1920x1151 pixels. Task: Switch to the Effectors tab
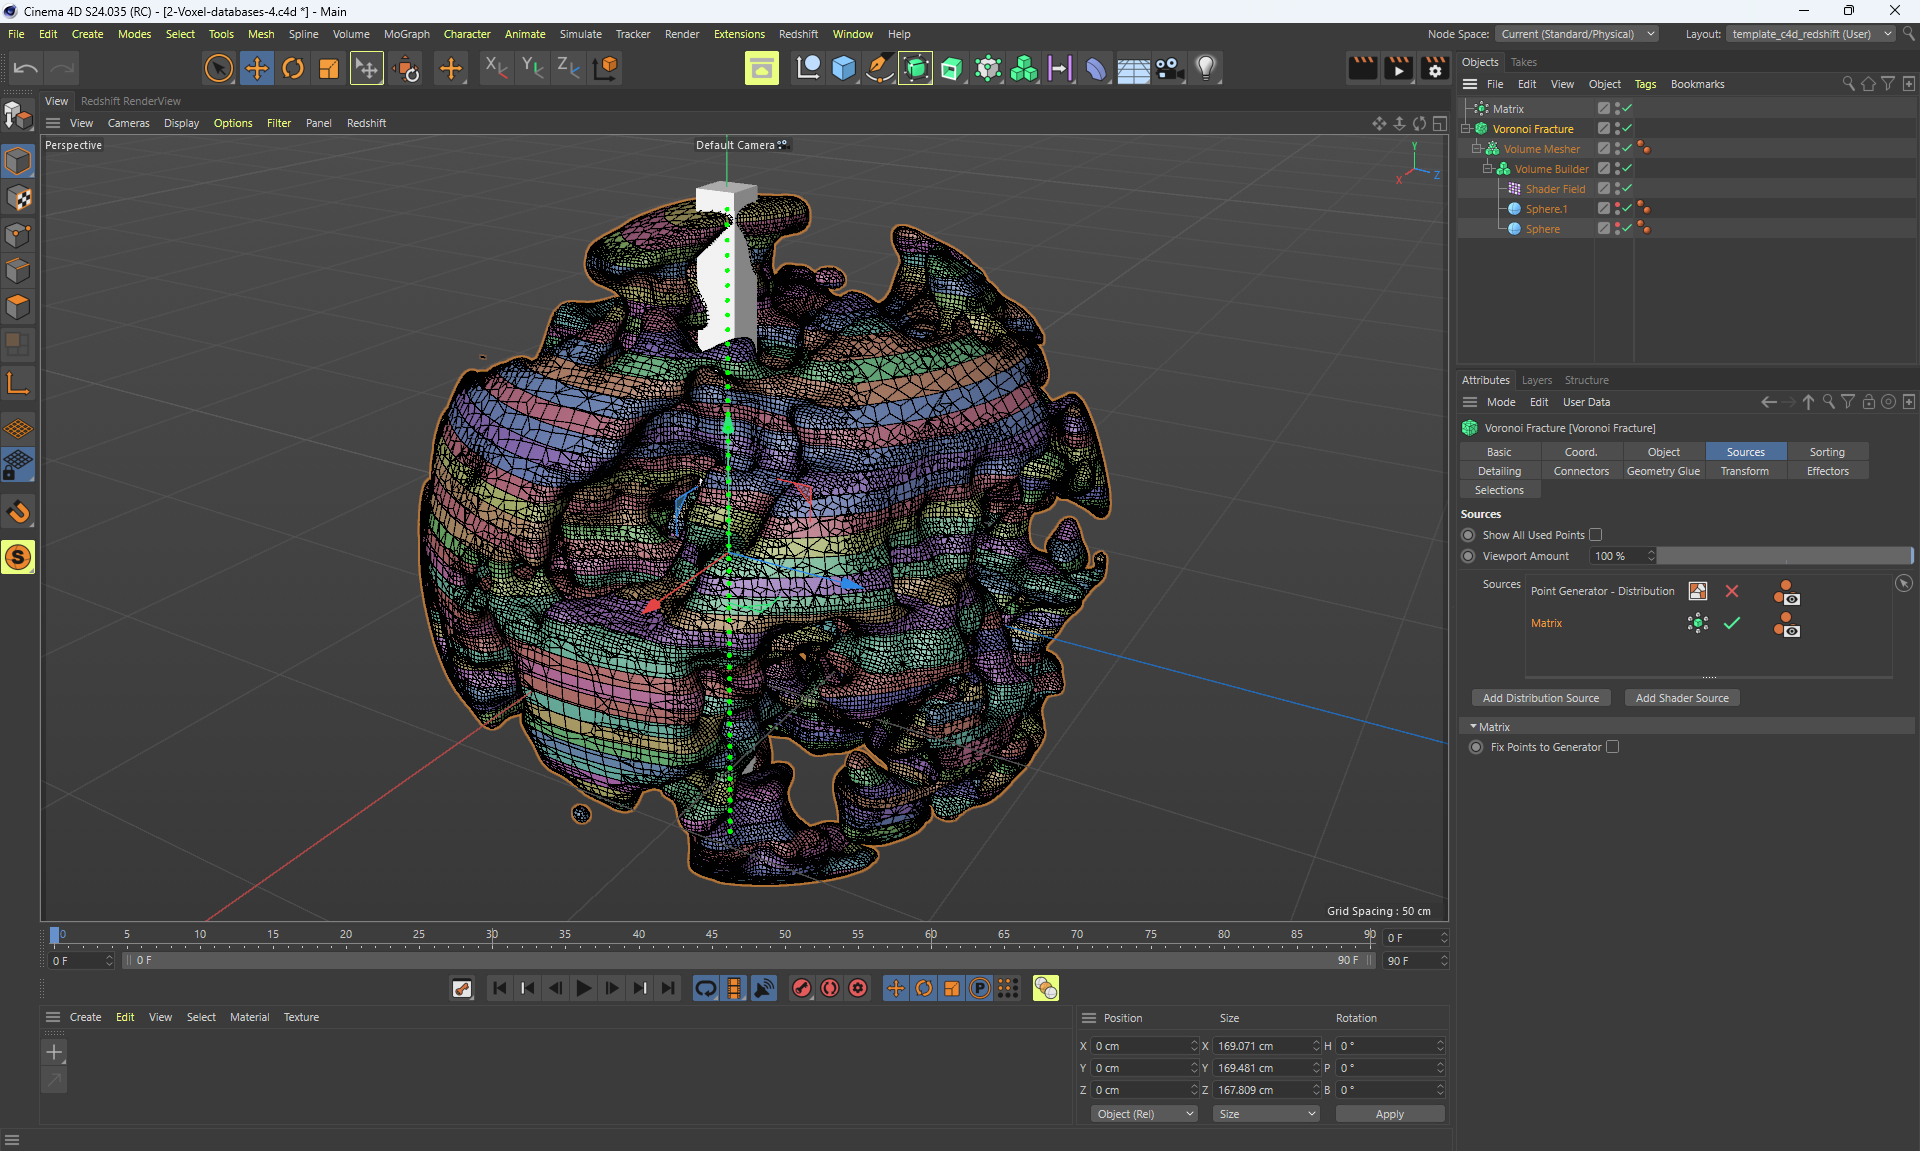click(x=1827, y=471)
